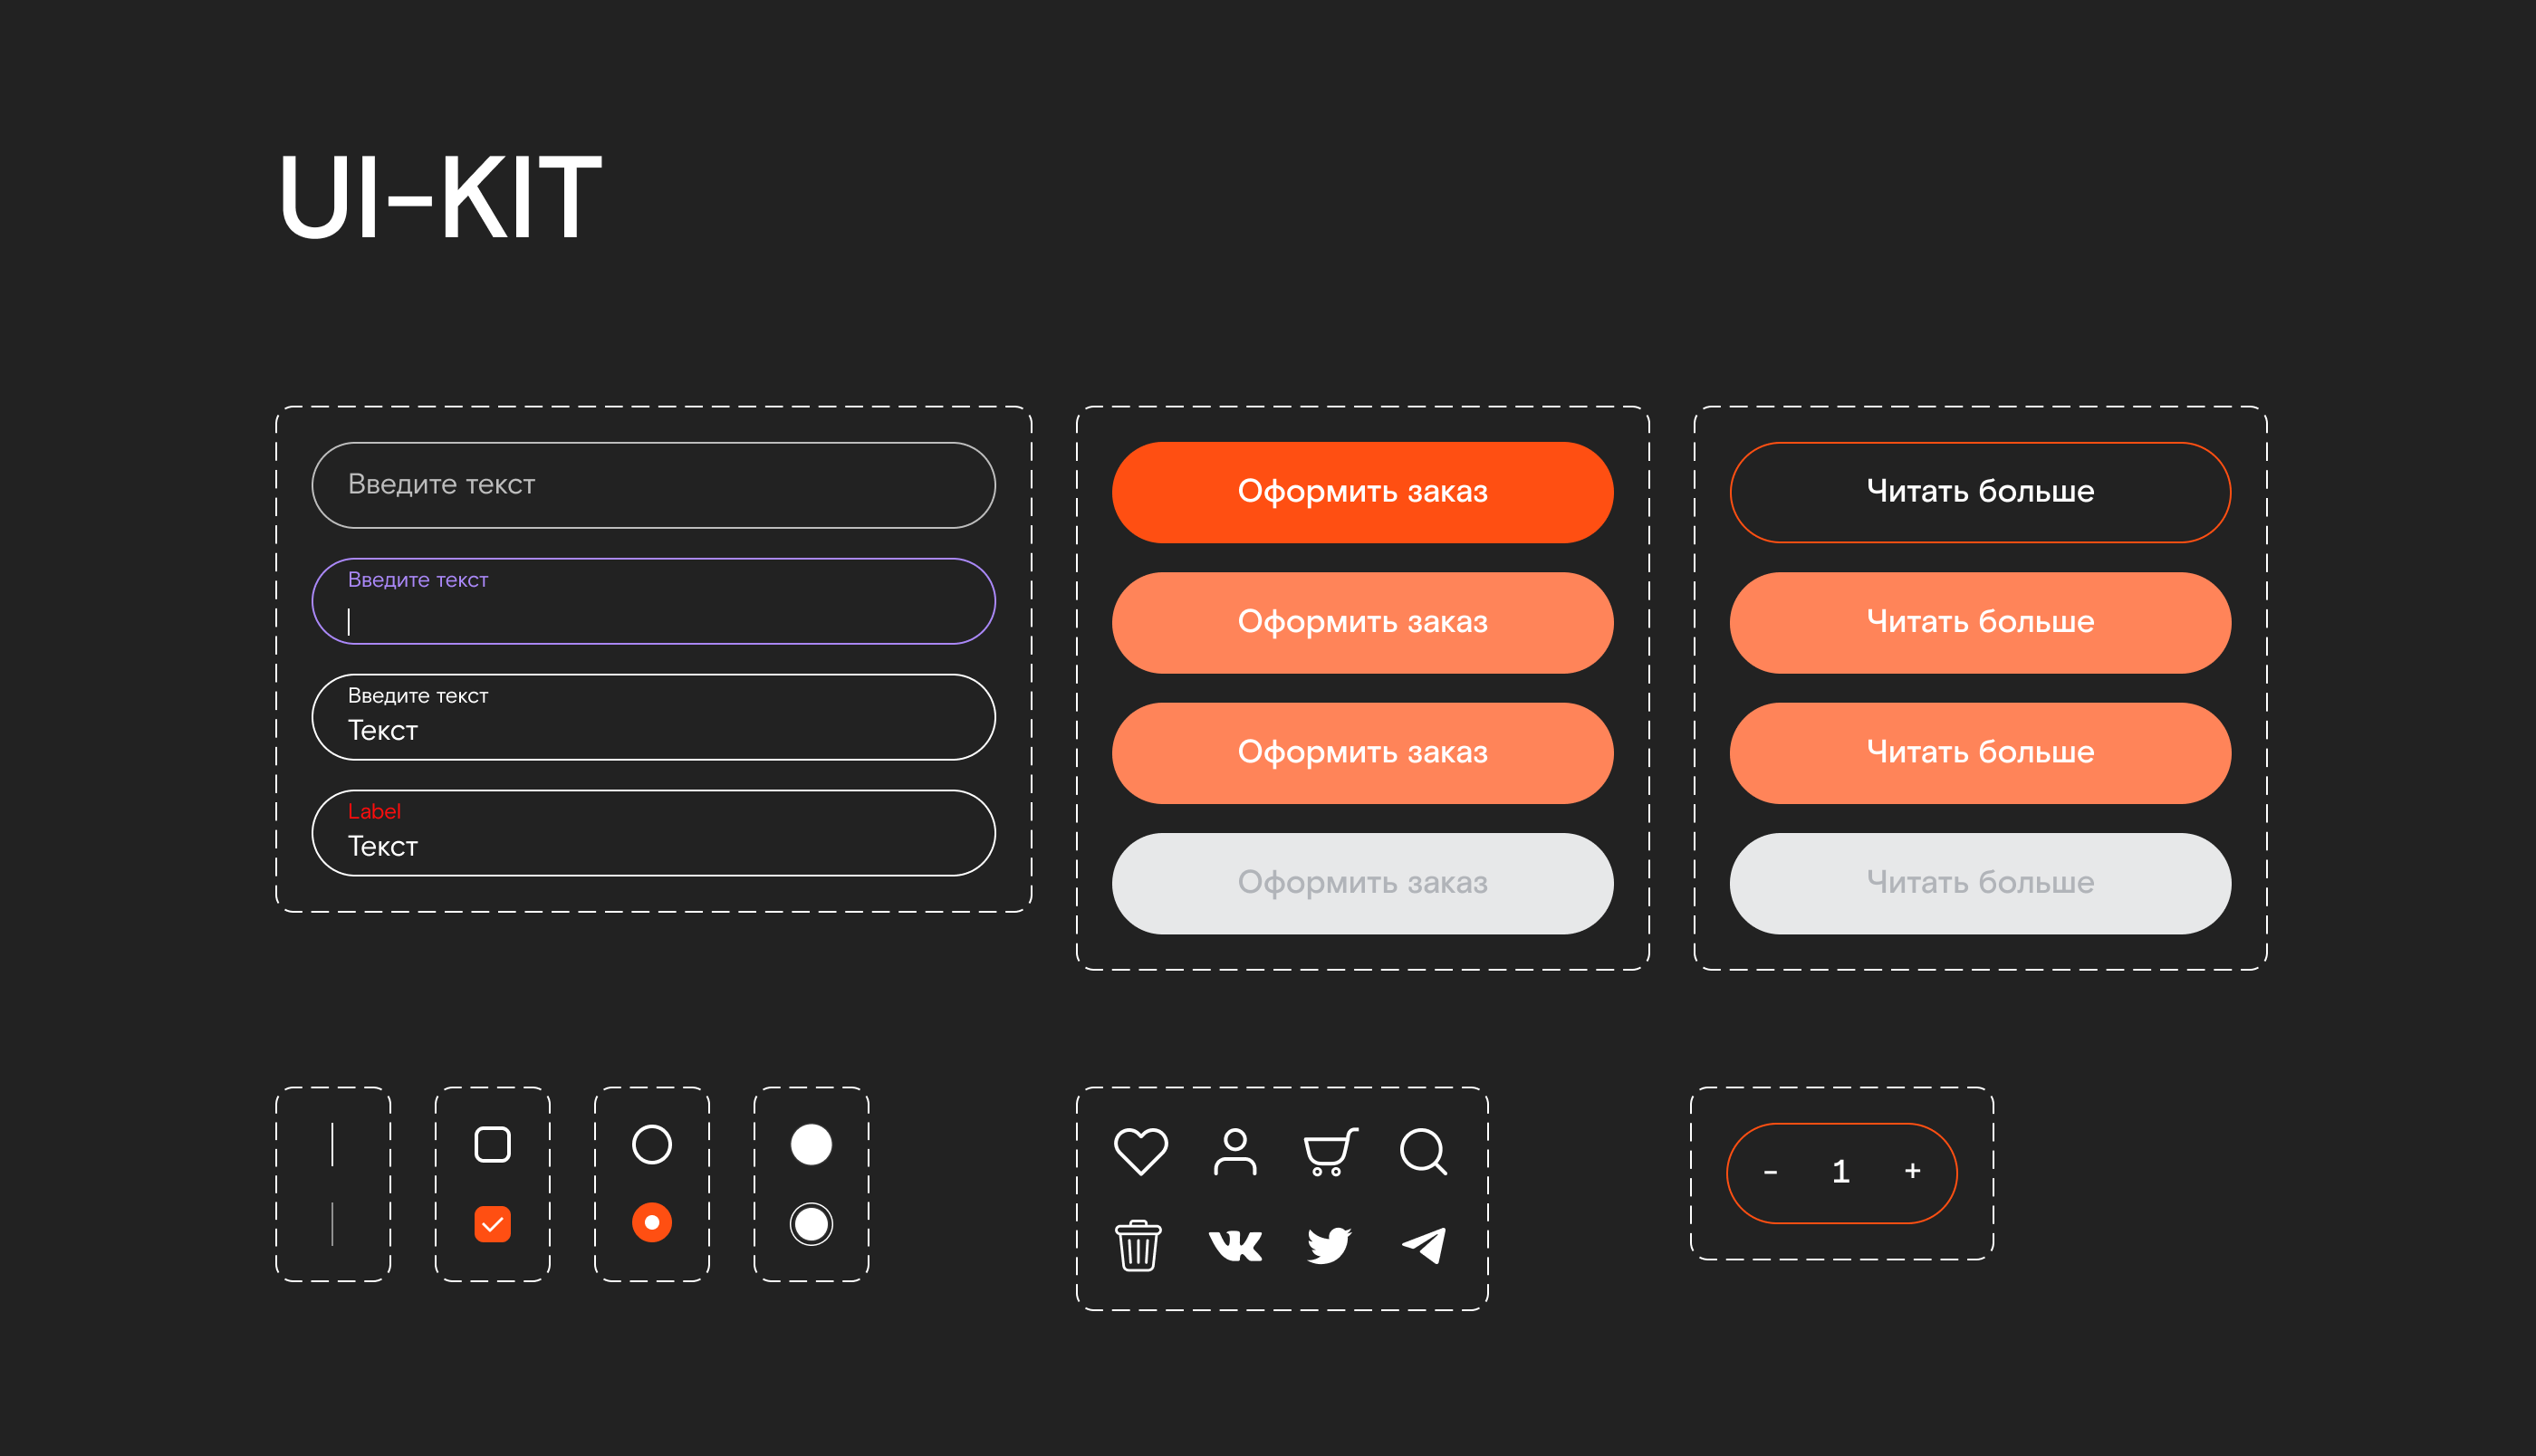This screenshot has height=1456, width=2536.
Task: Click the empty Введите текст placeholder field
Action: [653, 485]
